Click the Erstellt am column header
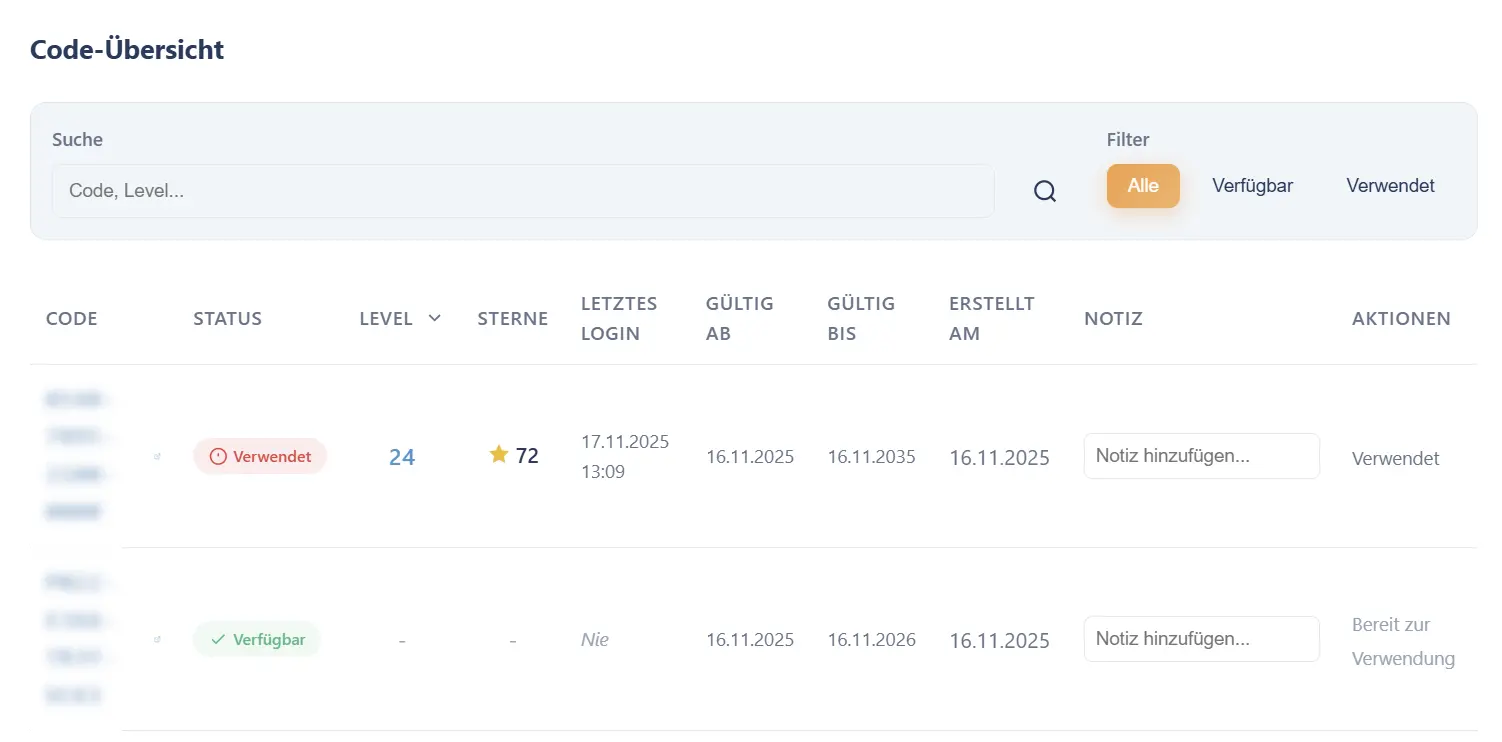The image size is (1502, 742). click(x=991, y=318)
